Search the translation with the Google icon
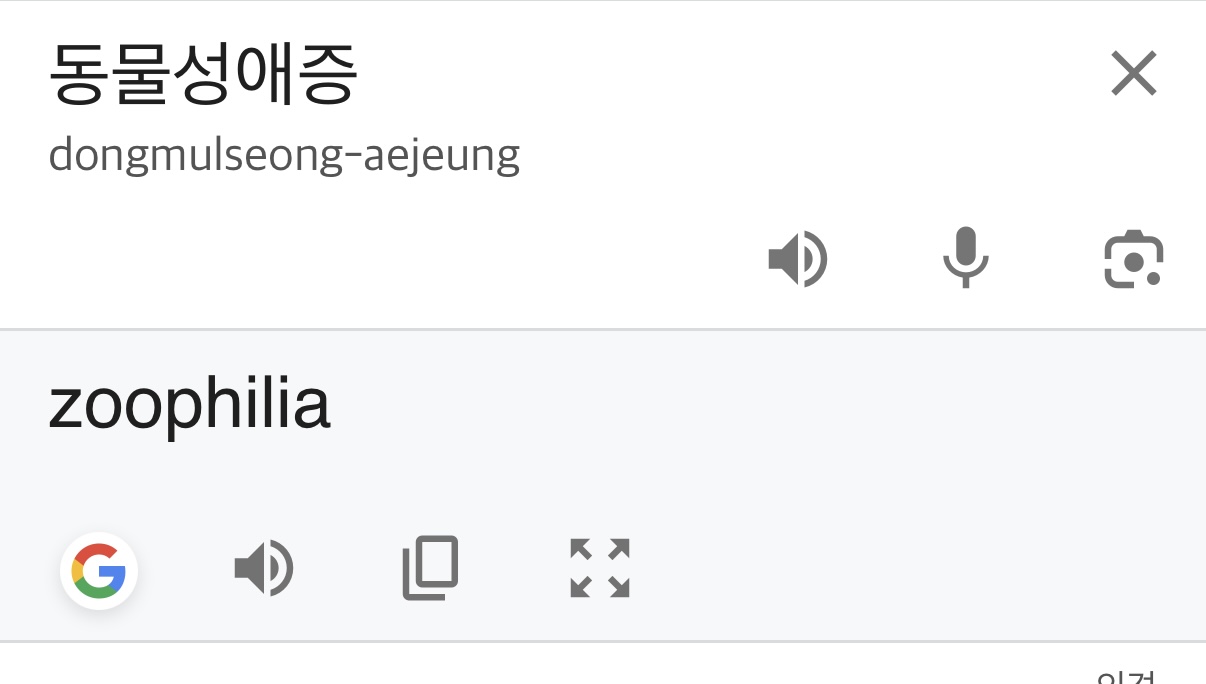 coord(99,571)
